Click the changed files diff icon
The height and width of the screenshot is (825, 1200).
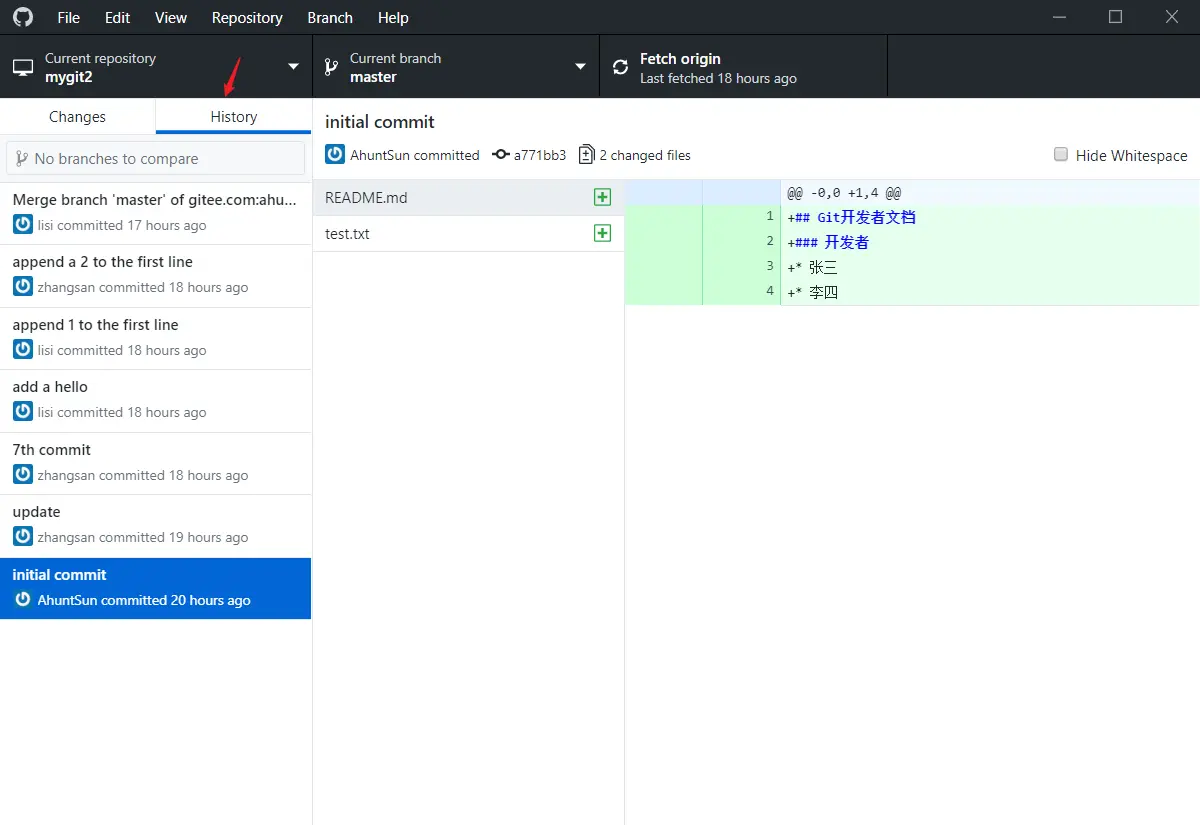pyautogui.click(x=587, y=155)
